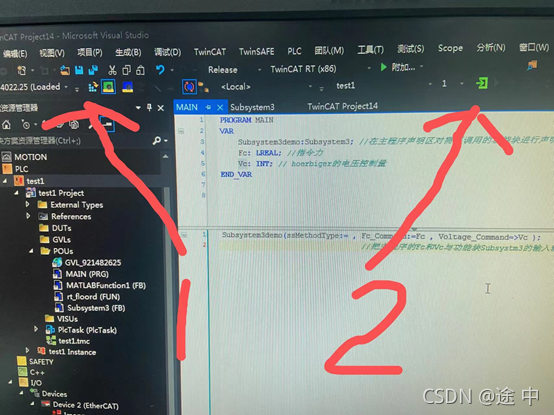Open the 生成(B) Build menu
Screen dimensions: 554x415
point(128,53)
